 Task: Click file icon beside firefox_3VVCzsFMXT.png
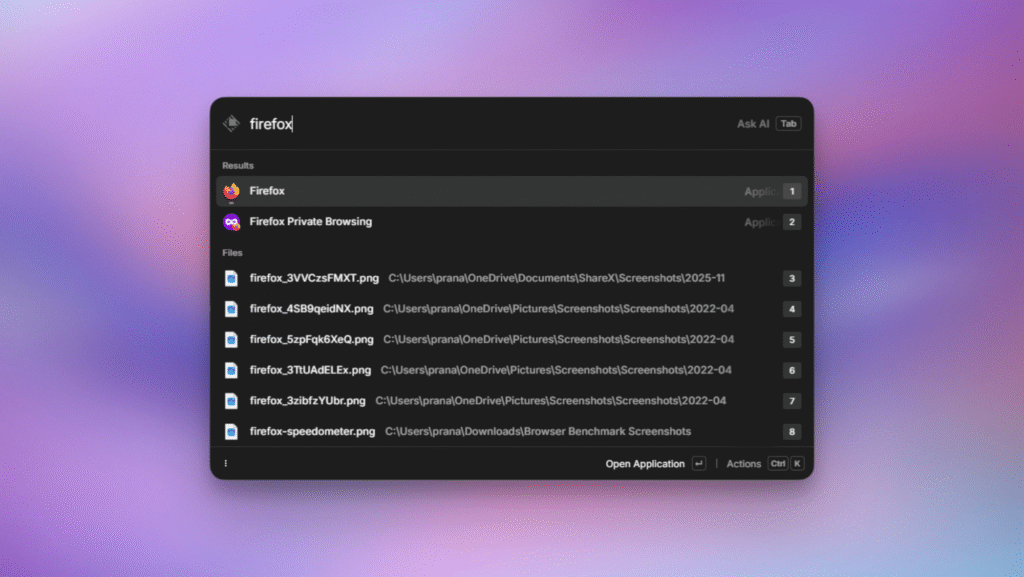(x=231, y=278)
